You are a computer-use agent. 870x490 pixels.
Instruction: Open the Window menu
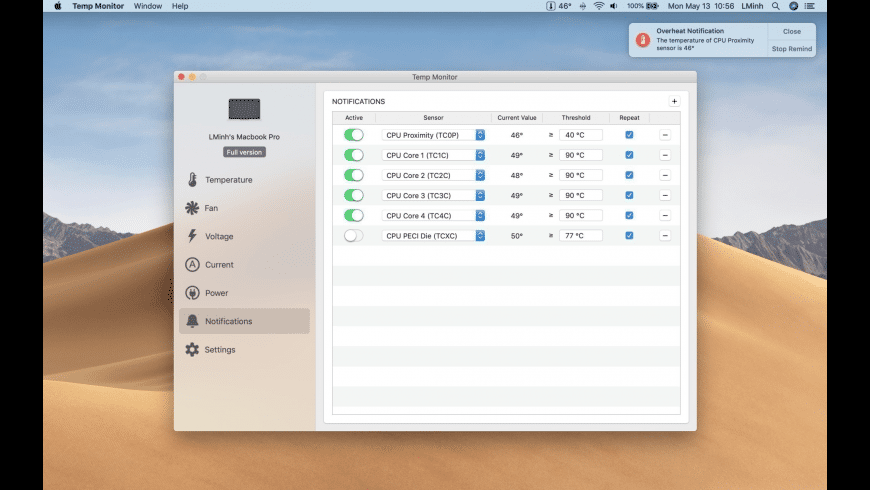pos(148,6)
